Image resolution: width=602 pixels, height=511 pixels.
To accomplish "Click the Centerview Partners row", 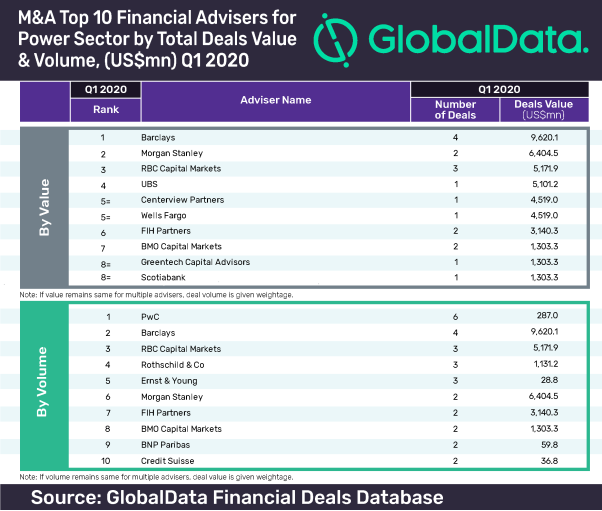I will click(x=328, y=200).
